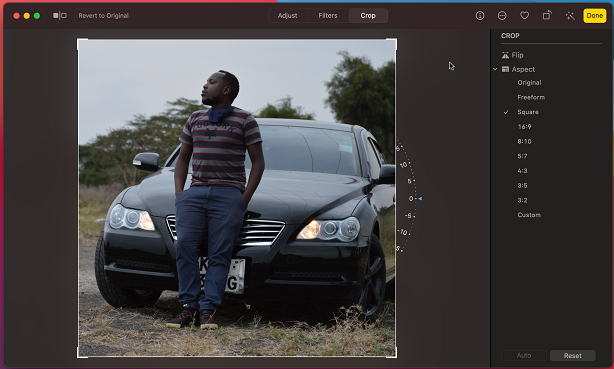Select the Freeform aspect ratio
614x369 pixels.
[531, 97]
